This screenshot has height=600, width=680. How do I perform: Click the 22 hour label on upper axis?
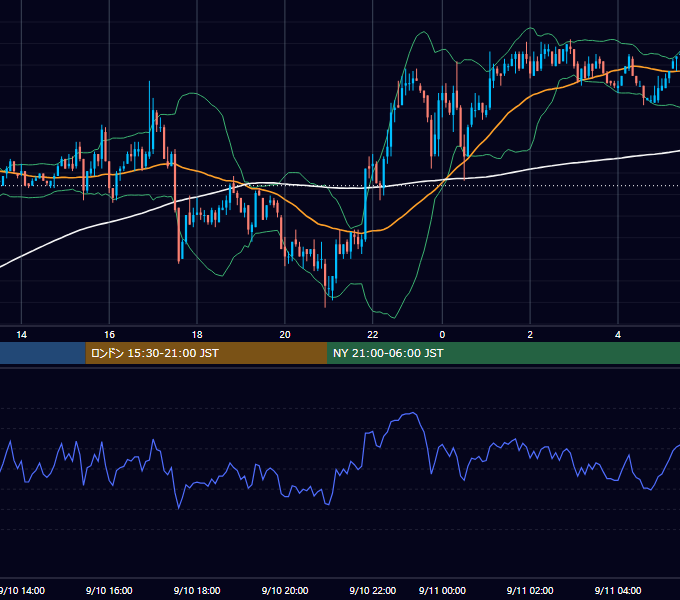tap(373, 335)
